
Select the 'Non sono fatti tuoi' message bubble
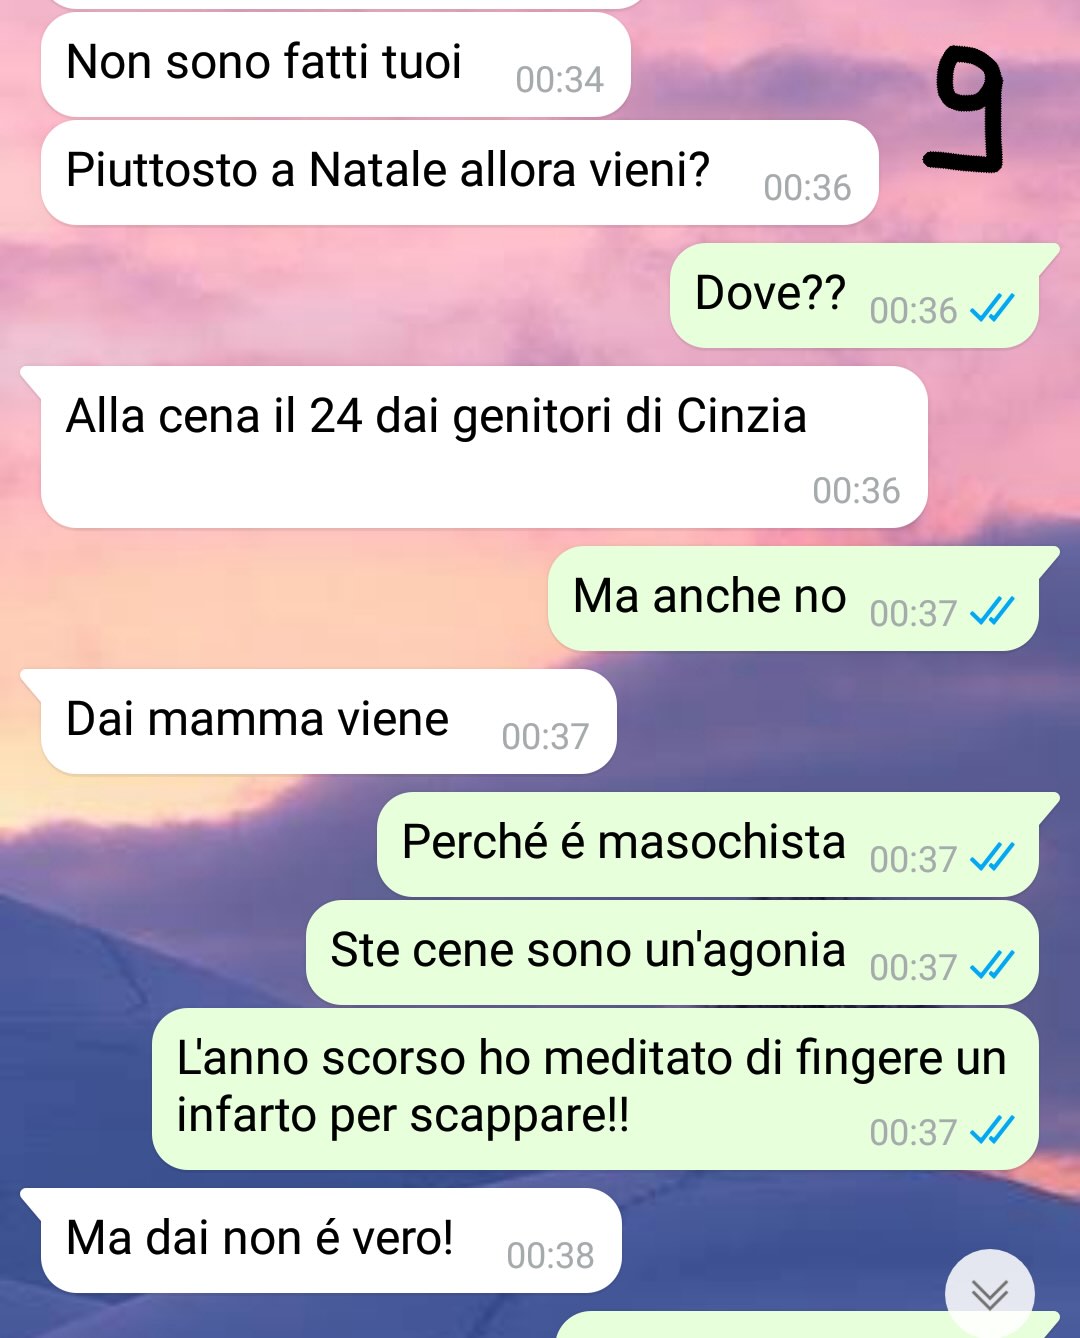coord(336,64)
